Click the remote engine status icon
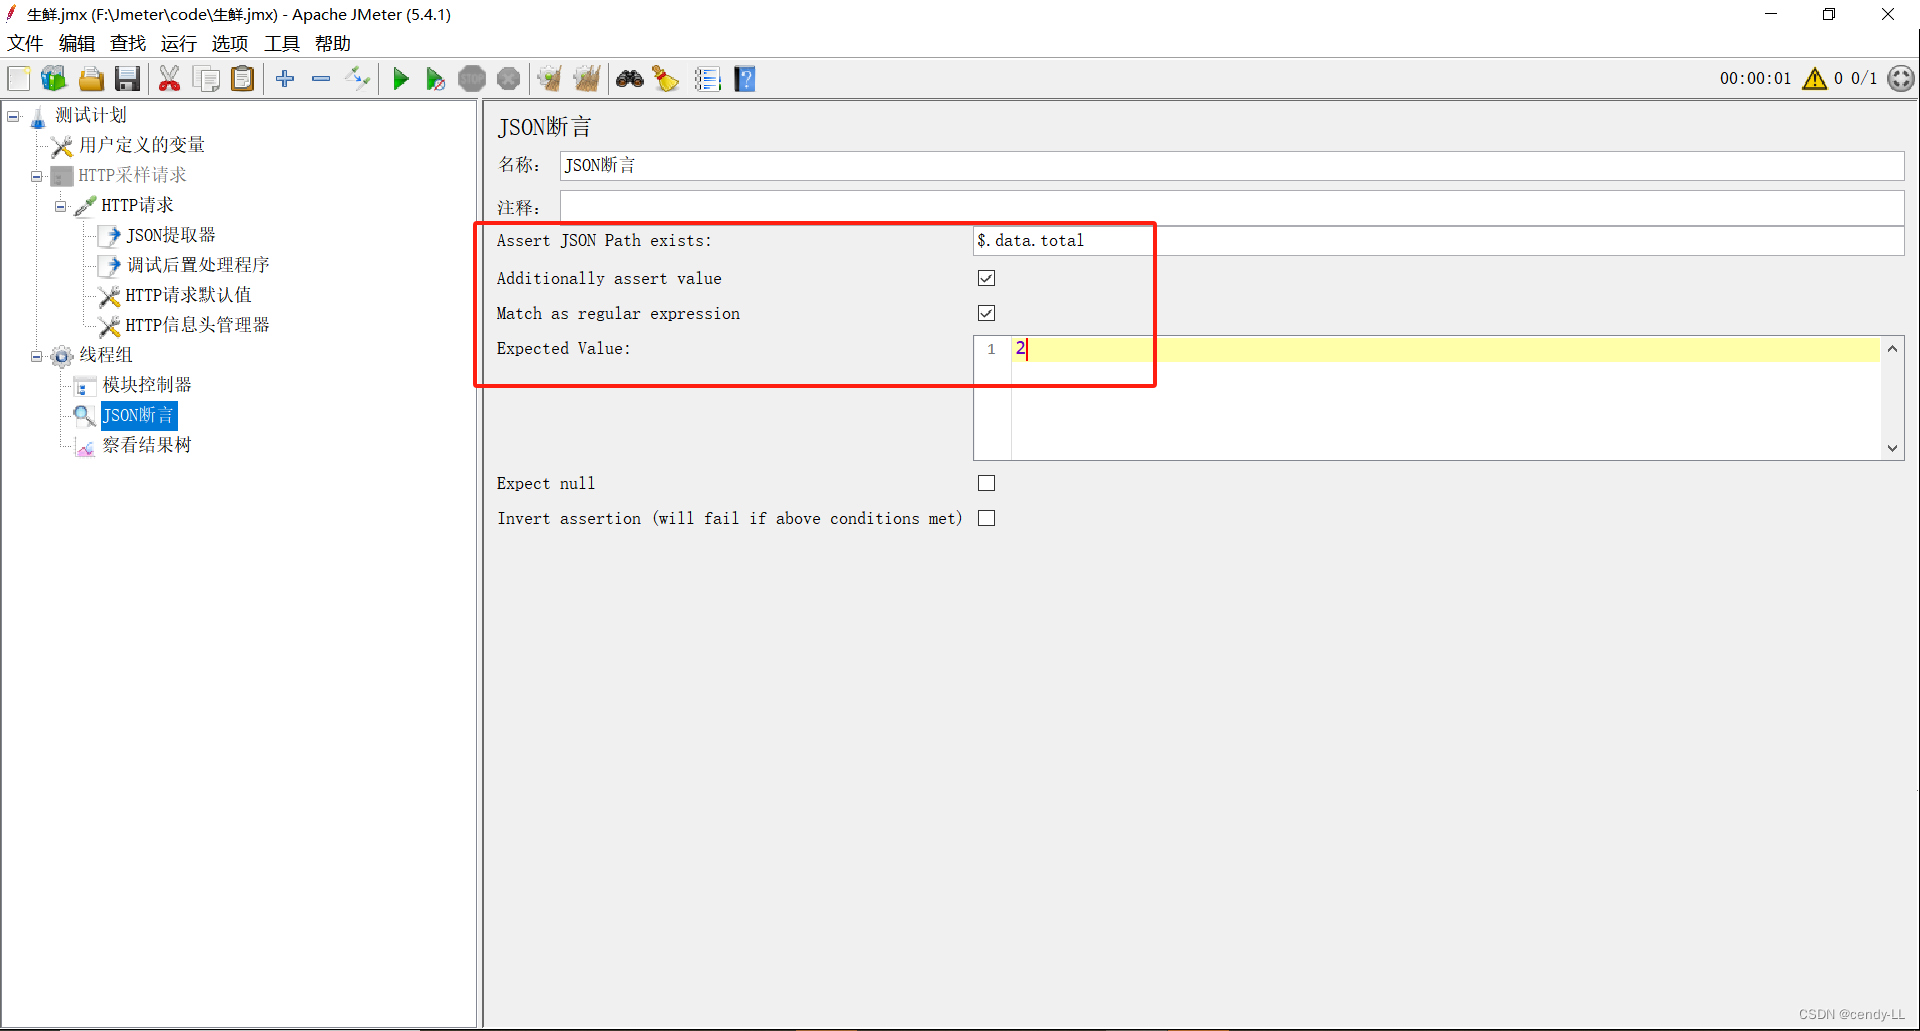The image size is (1920, 1031). (1901, 79)
